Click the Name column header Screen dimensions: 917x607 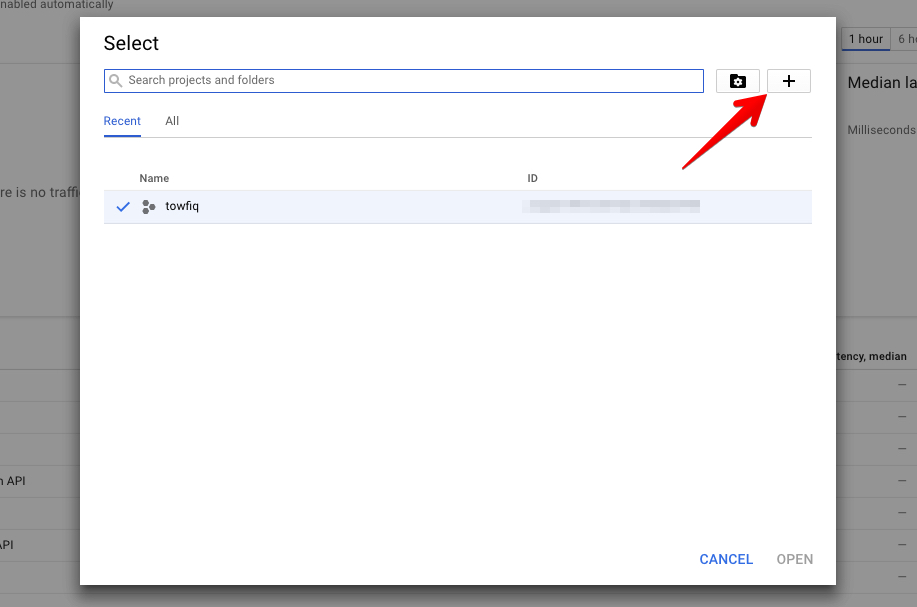154,178
